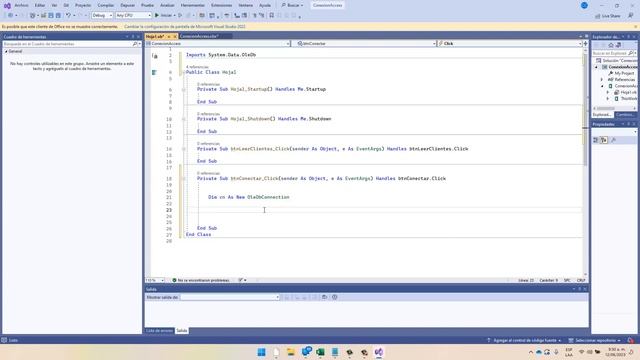Click the categorized view icon in Propiedades
Image resolution: width=640 pixels, height=360 pixels.
(596, 140)
